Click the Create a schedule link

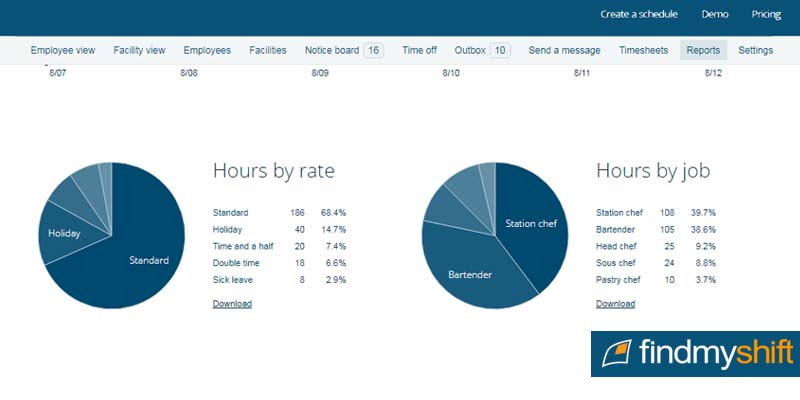pyautogui.click(x=639, y=14)
